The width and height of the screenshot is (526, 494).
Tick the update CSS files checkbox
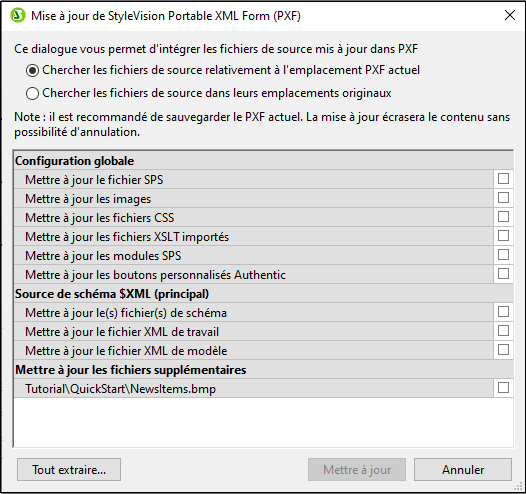point(503,217)
